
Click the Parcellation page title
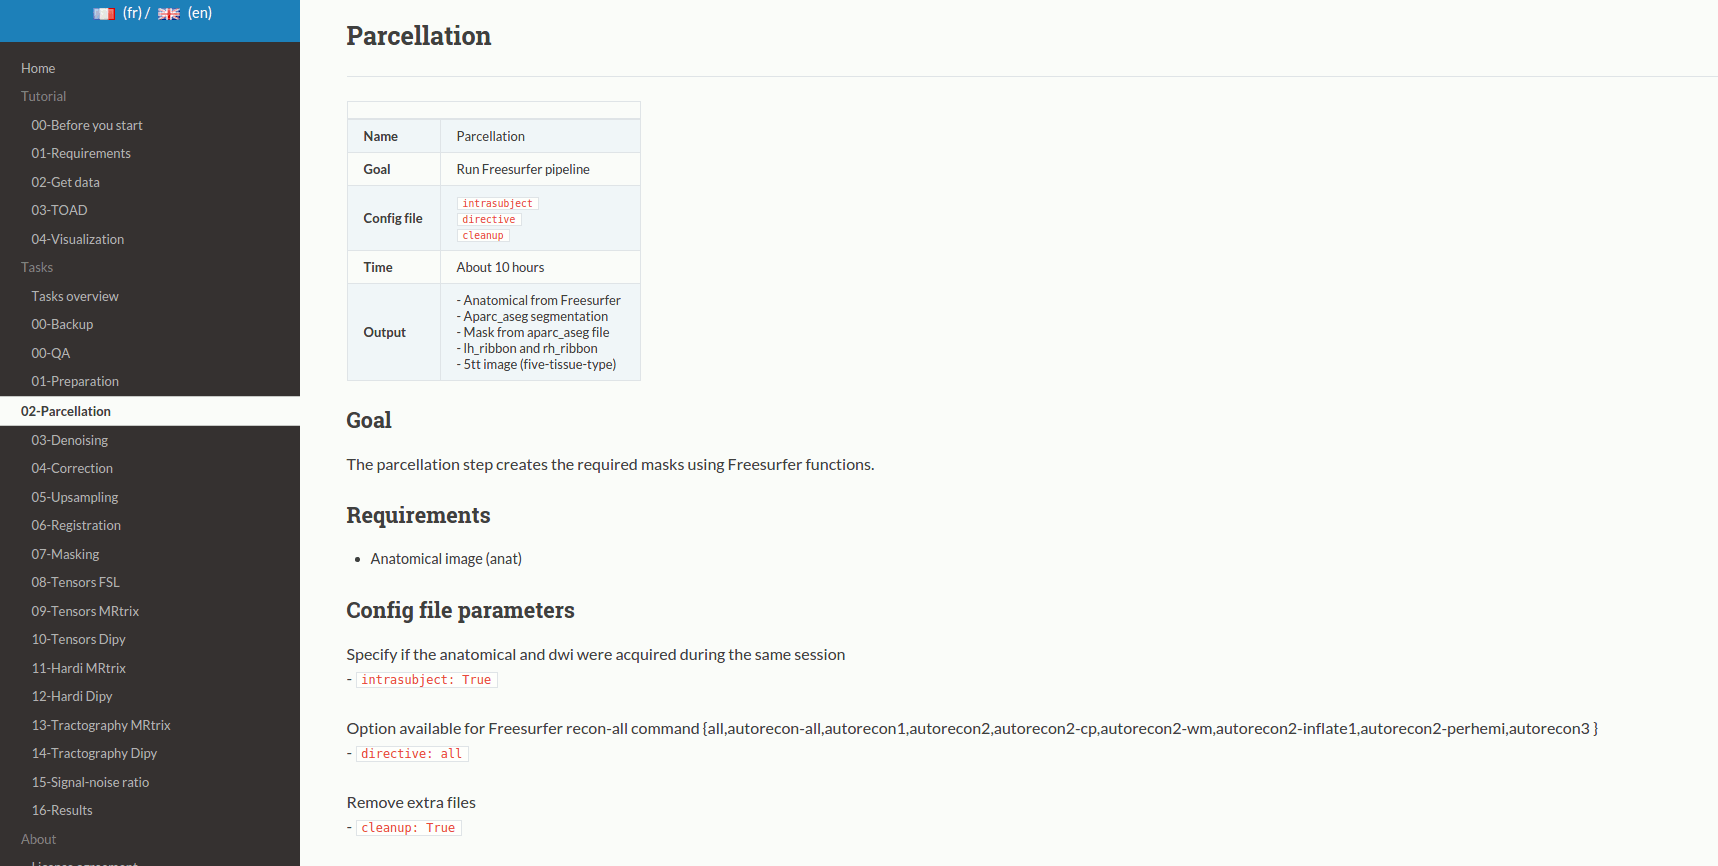419,36
